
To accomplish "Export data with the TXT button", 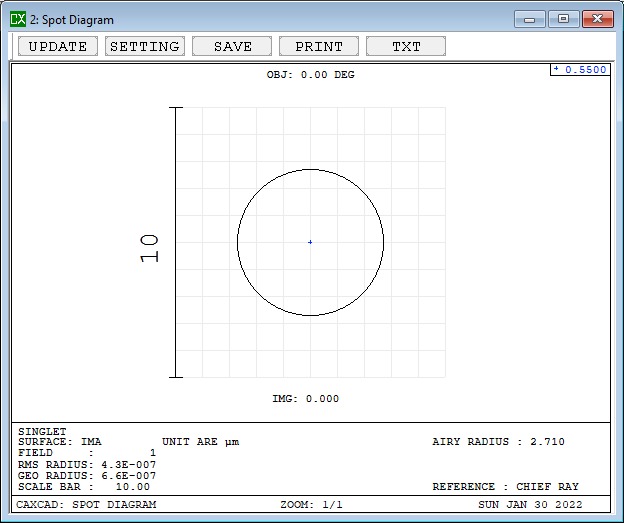I will (x=406, y=46).
